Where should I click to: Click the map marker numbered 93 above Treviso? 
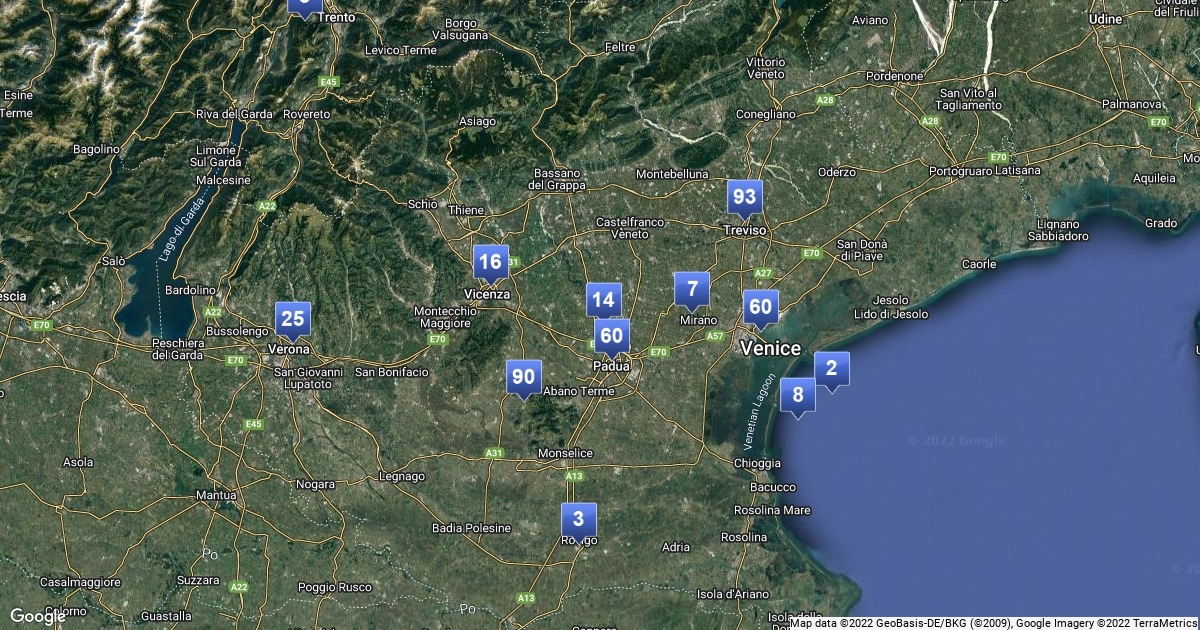click(x=744, y=197)
